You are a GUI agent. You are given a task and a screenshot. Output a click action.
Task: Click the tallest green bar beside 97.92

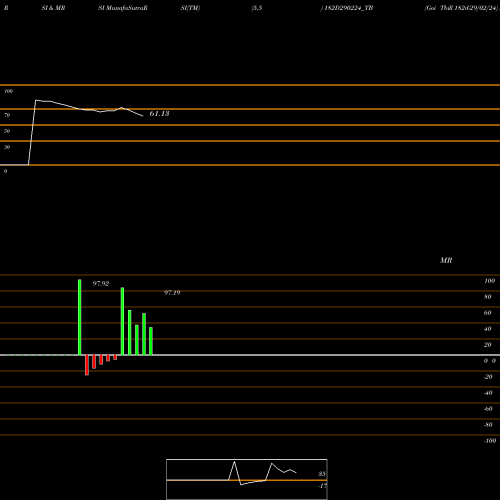pos(80,317)
